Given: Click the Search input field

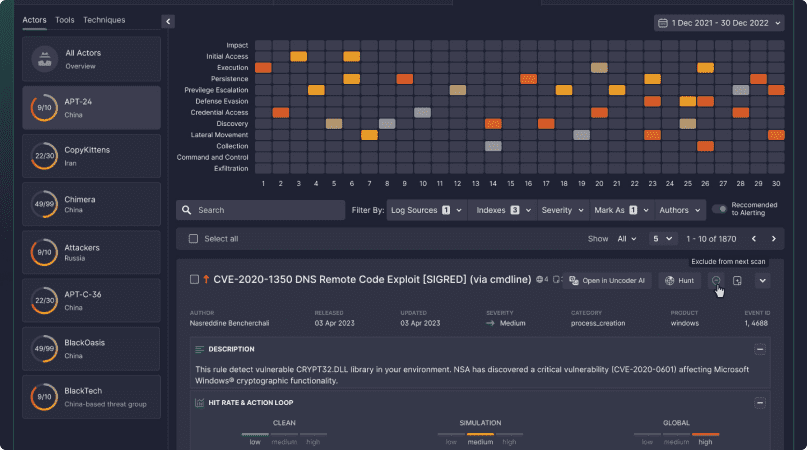Looking at the screenshot, I should (x=258, y=210).
